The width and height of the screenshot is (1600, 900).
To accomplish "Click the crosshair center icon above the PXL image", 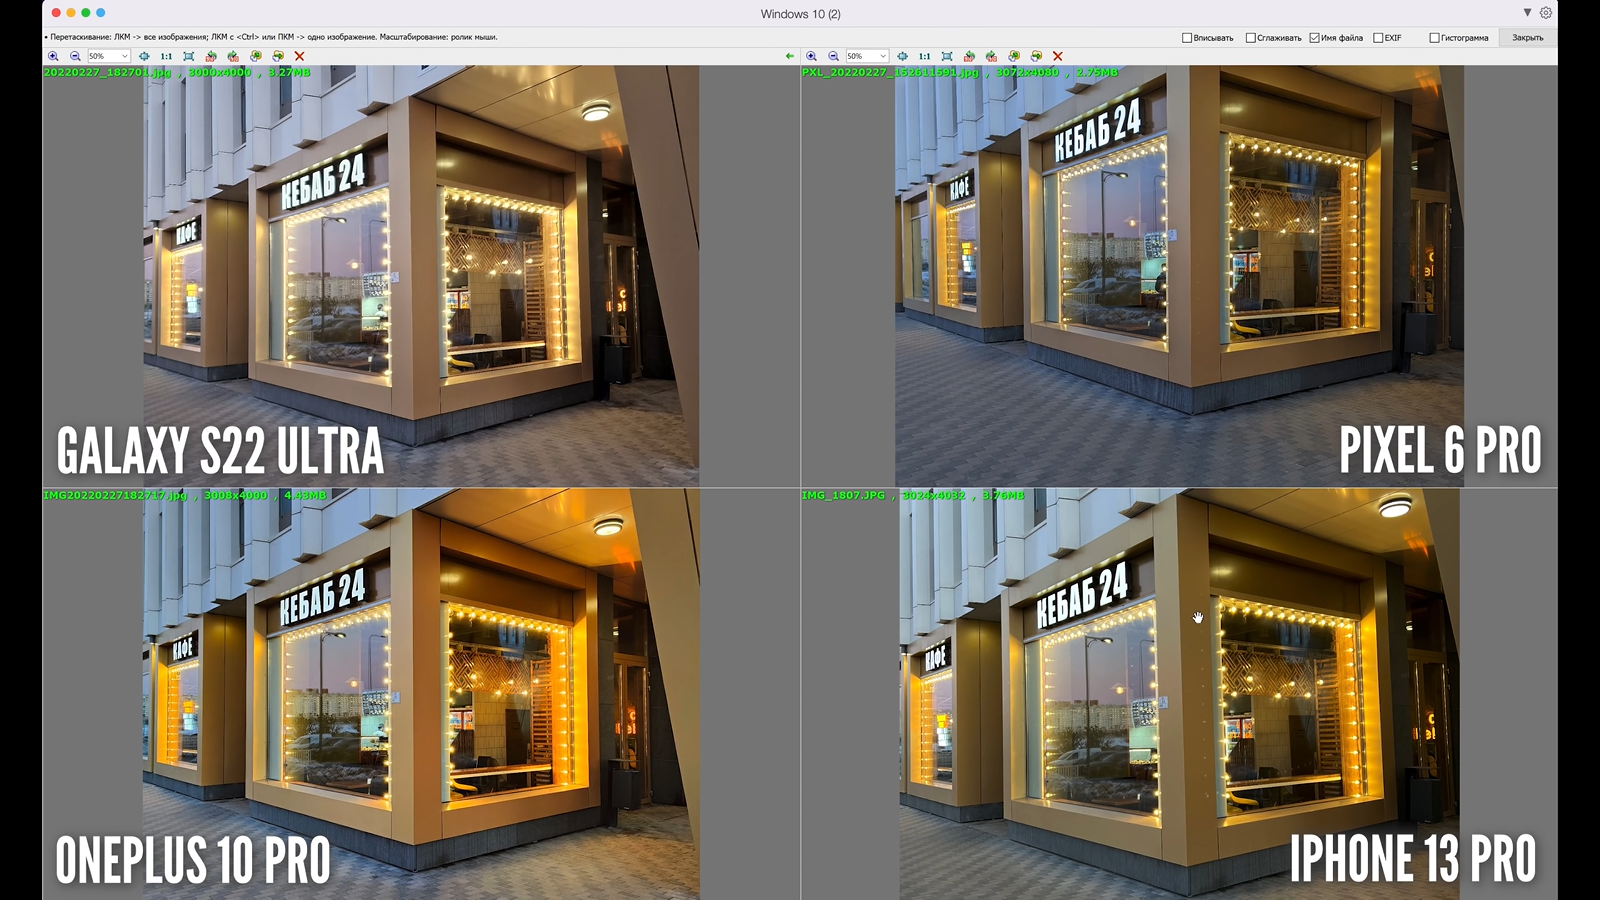I will (x=902, y=56).
